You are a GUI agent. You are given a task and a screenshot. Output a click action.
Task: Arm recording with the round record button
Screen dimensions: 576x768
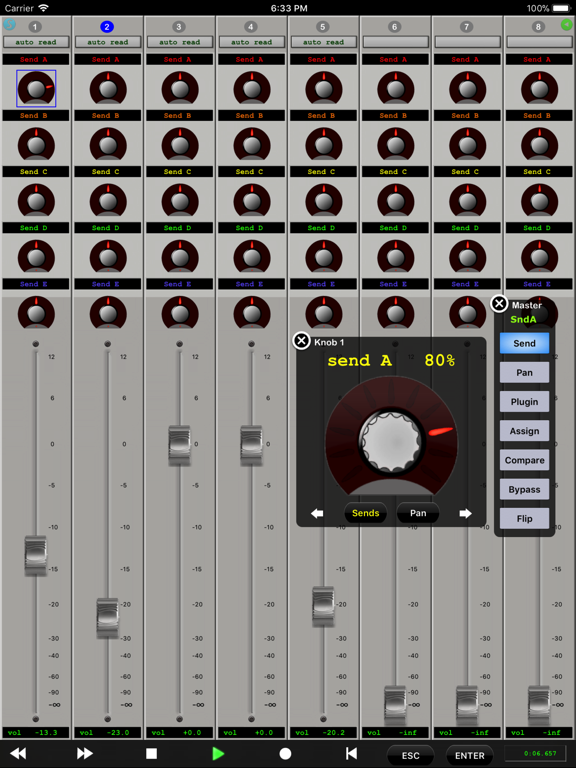[x=285, y=753]
